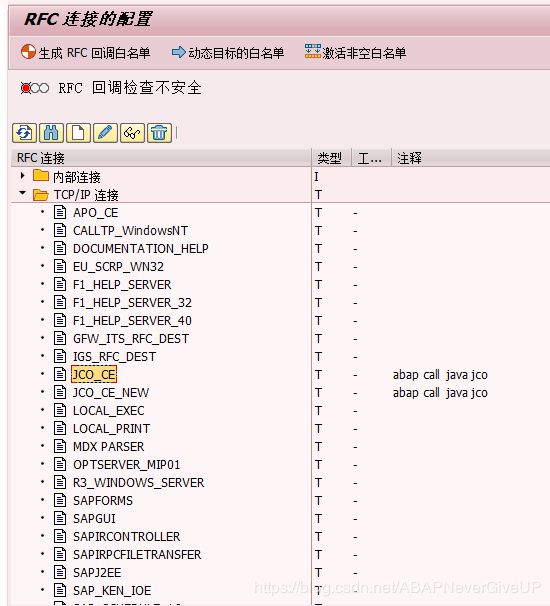
Task: Click the document icon beside JCO_CE_NEW
Action: (60, 392)
